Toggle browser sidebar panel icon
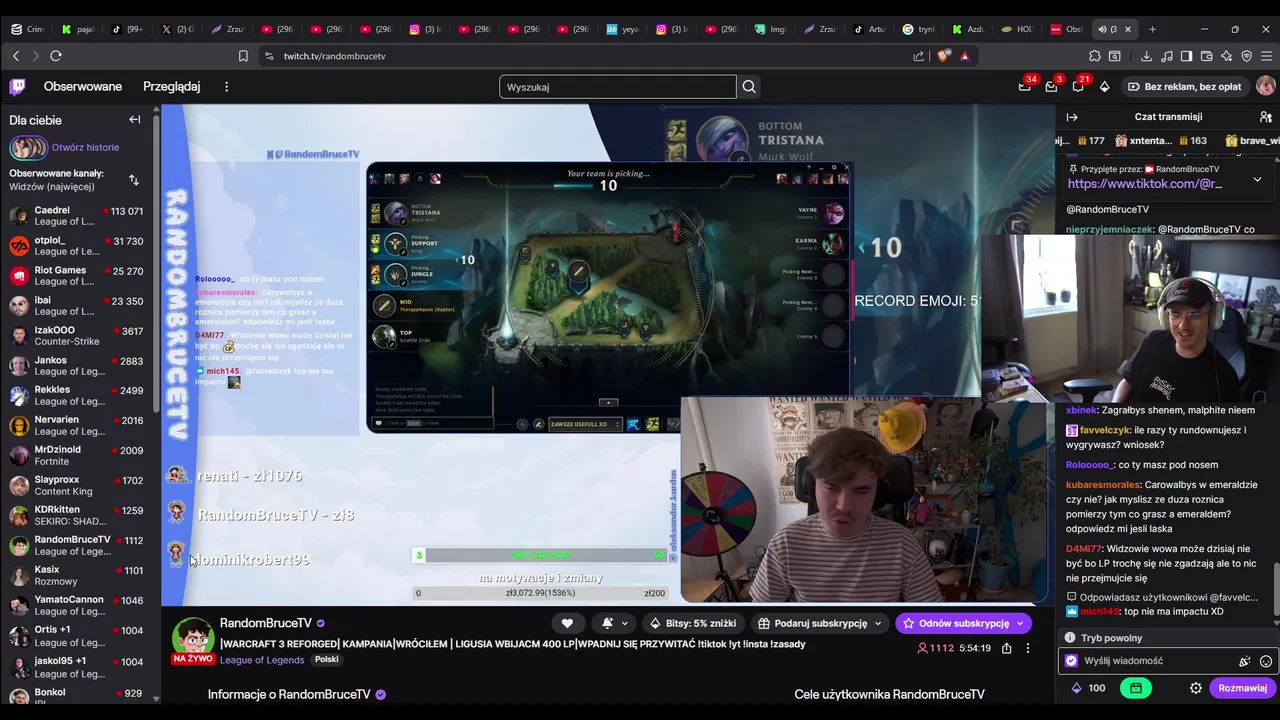Image resolution: width=1280 pixels, height=720 pixels. (x=1186, y=56)
